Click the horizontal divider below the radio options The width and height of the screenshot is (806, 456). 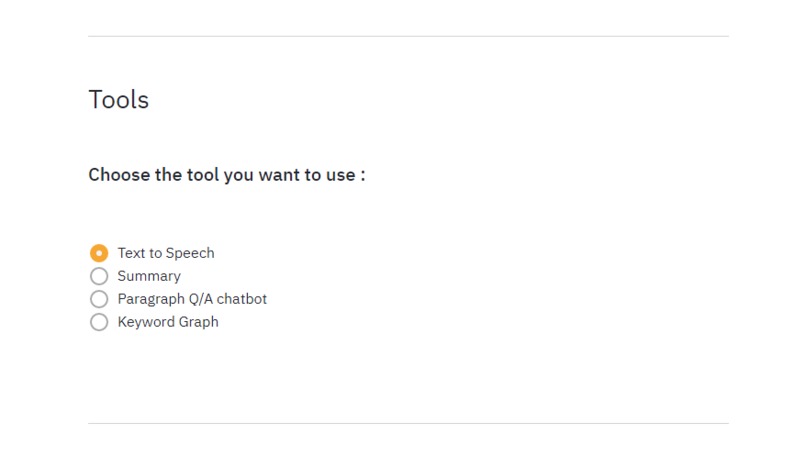pyautogui.click(x=408, y=424)
